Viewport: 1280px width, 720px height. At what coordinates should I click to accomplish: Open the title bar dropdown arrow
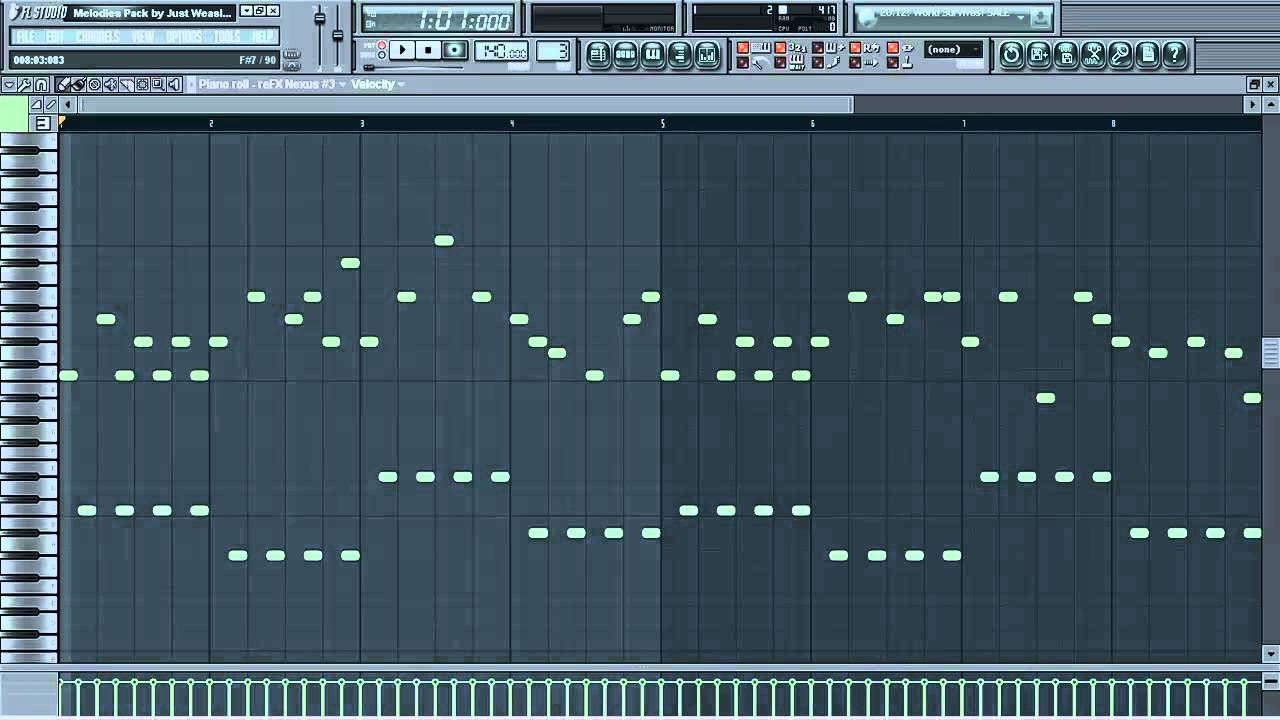(x=246, y=11)
